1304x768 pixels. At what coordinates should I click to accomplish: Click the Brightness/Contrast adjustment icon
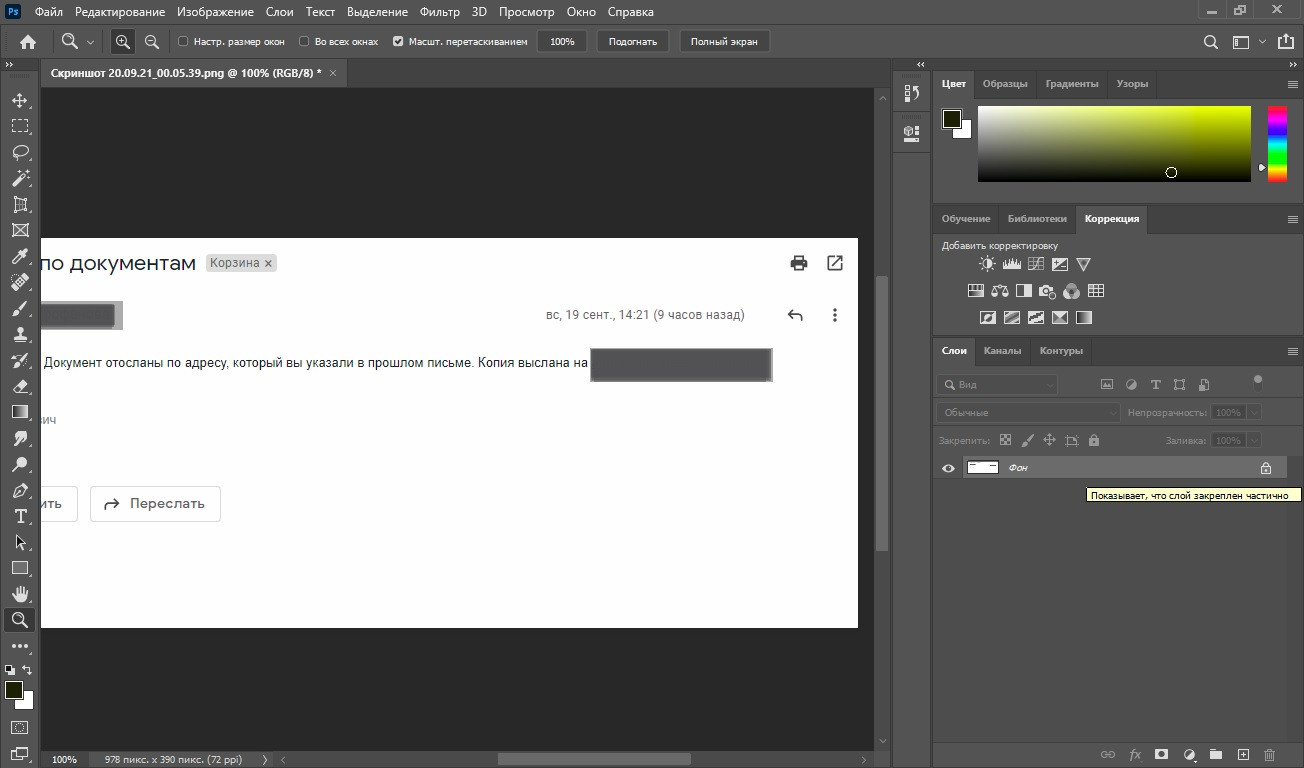coord(987,264)
